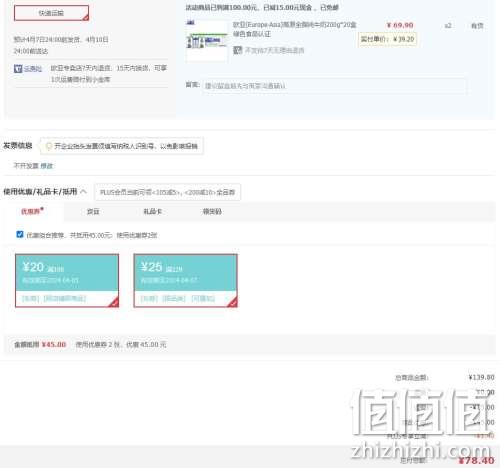Click the light bulb invoice tip icon
The image size is (500, 468).
[49, 146]
